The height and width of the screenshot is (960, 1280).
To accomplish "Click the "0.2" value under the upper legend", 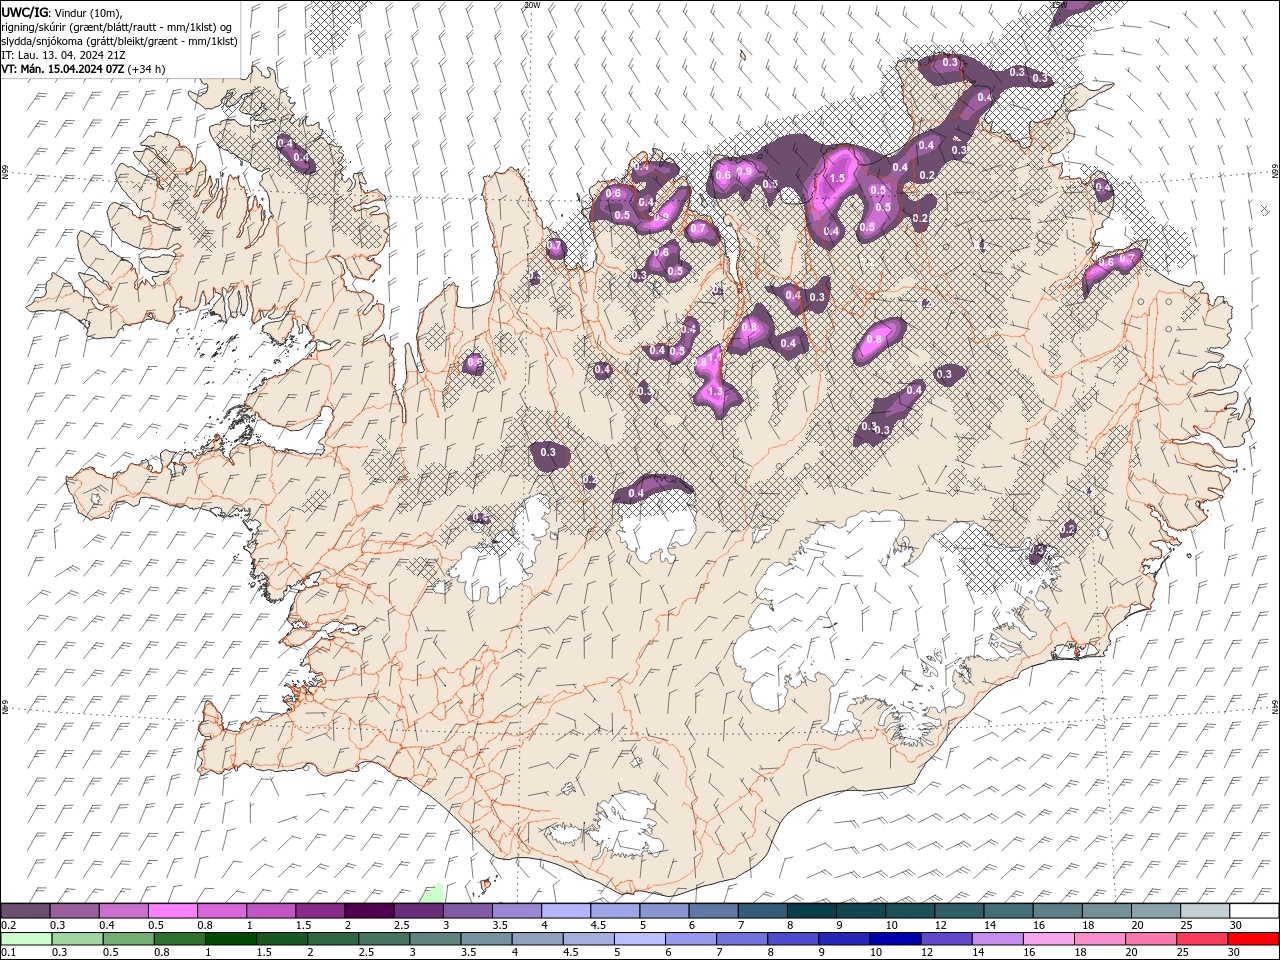I will click(x=7, y=925).
